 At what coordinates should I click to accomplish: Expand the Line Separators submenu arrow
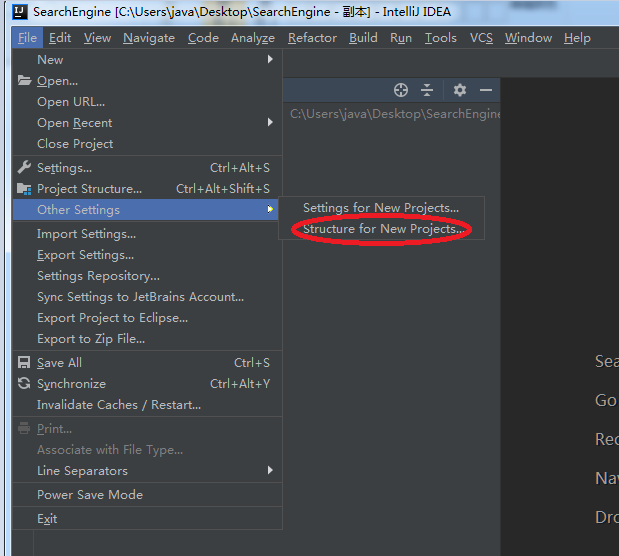pyautogui.click(x=270, y=470)
